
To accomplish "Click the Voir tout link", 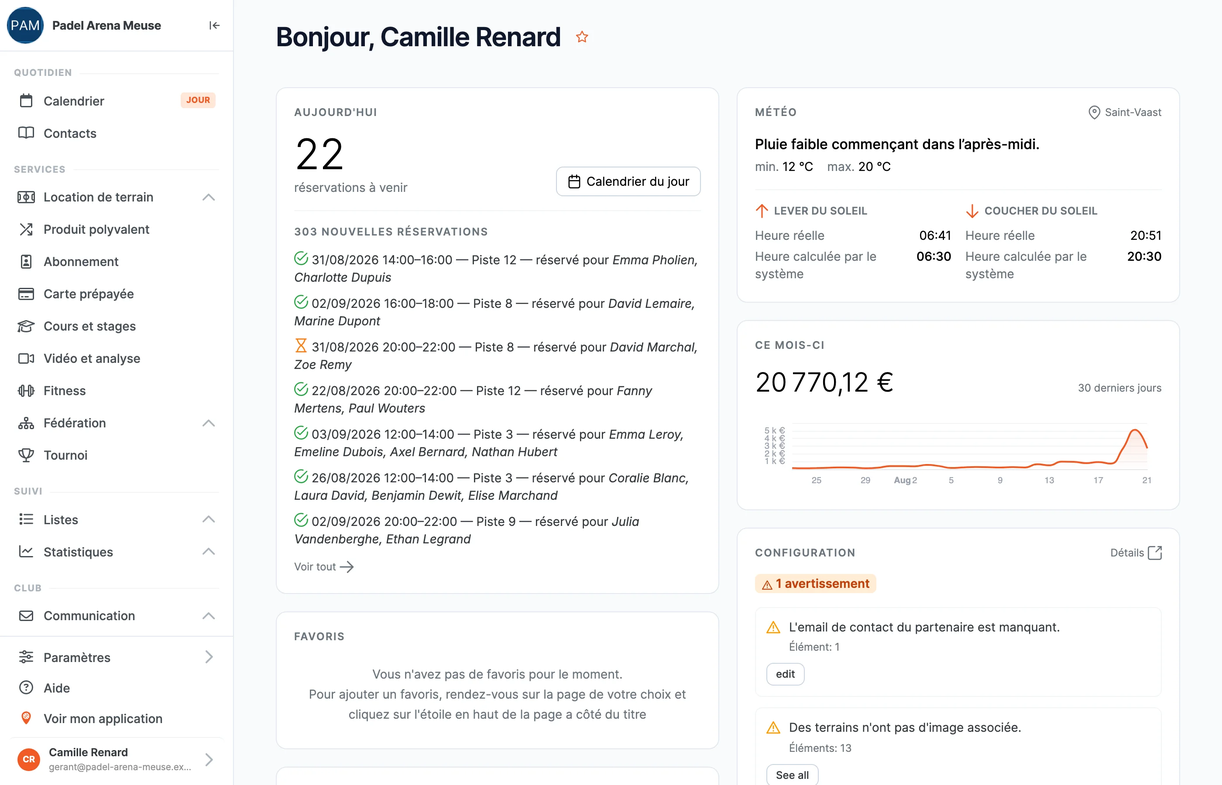I will (x=324, y=567).
